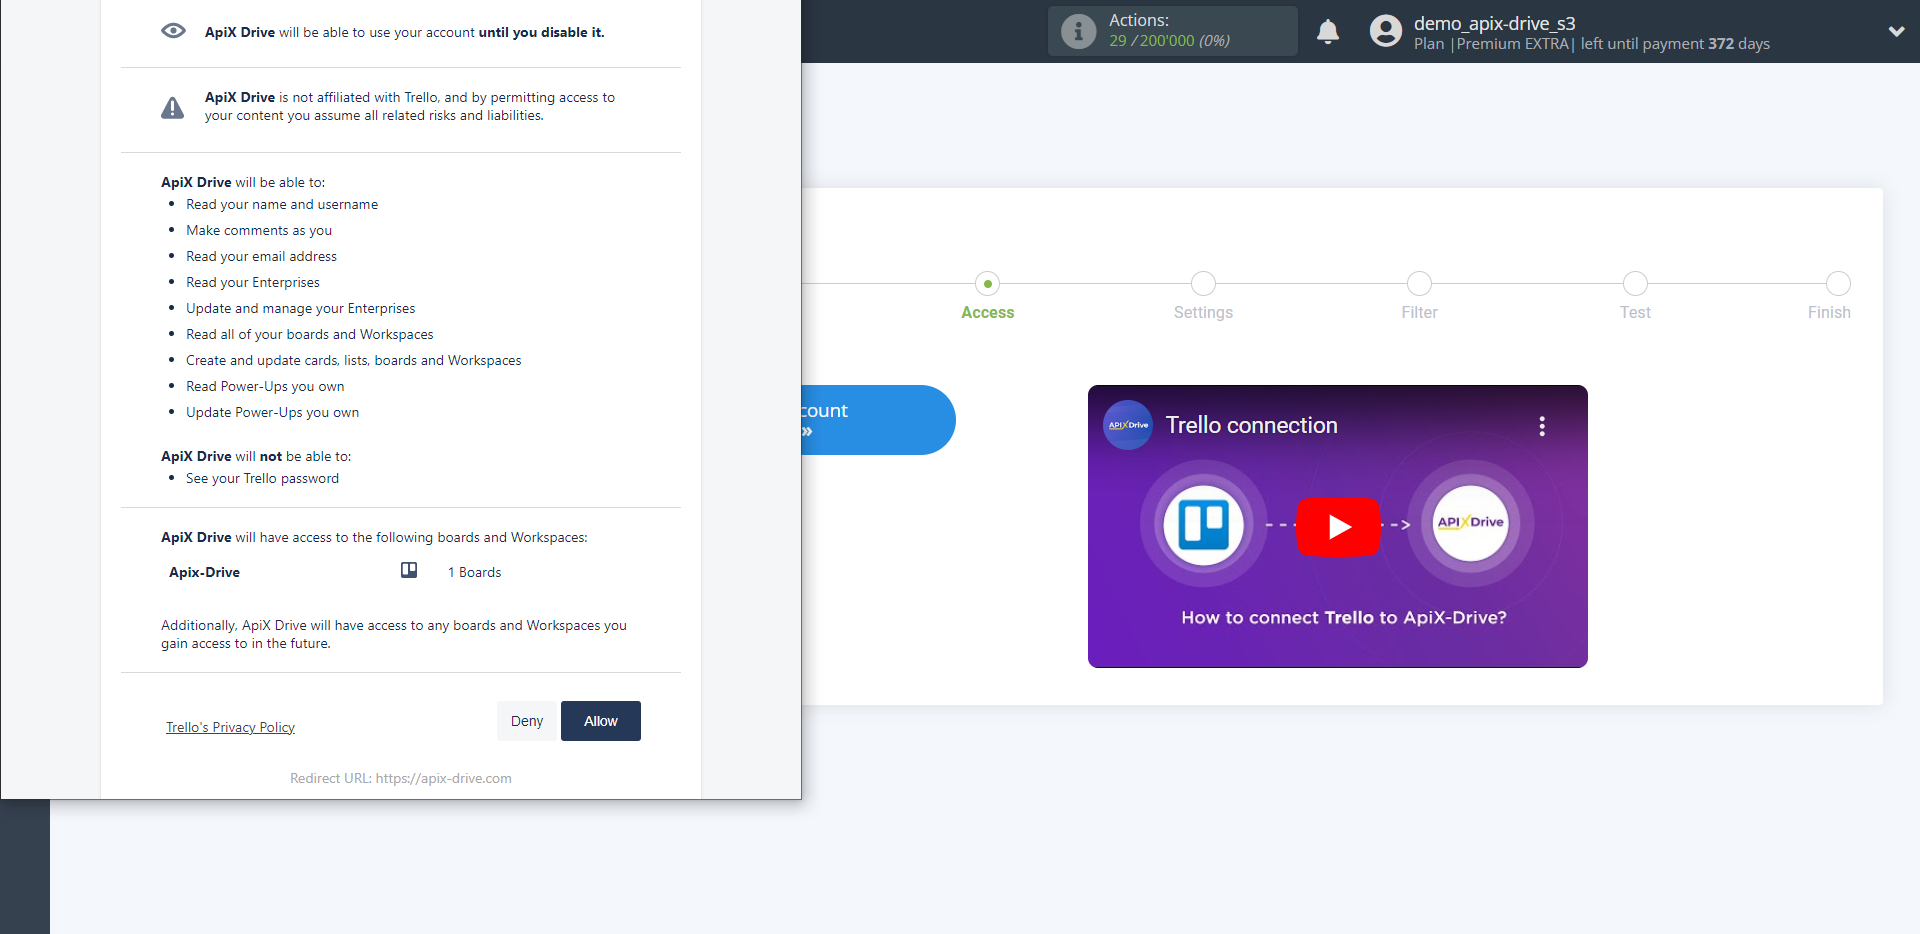Click 'Create and update cards, lists, boards' permission
This screenshot has width=1920, height=934.
[x=354, y=360]
